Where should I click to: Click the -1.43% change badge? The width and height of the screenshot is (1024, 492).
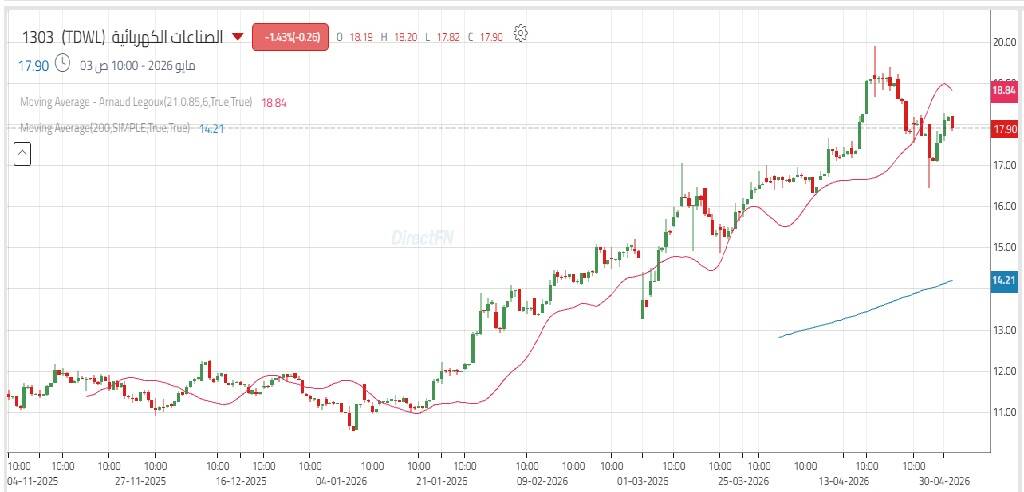[291, 37]
